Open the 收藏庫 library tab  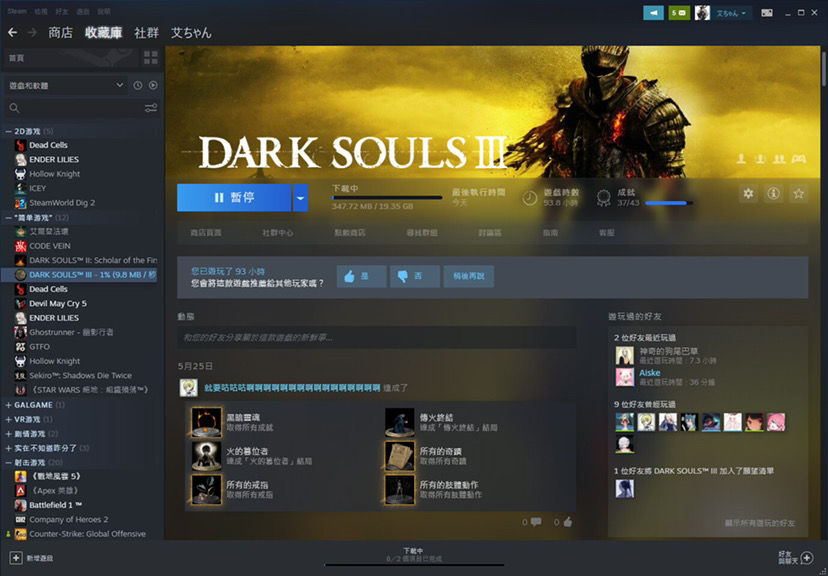(104, 33)
